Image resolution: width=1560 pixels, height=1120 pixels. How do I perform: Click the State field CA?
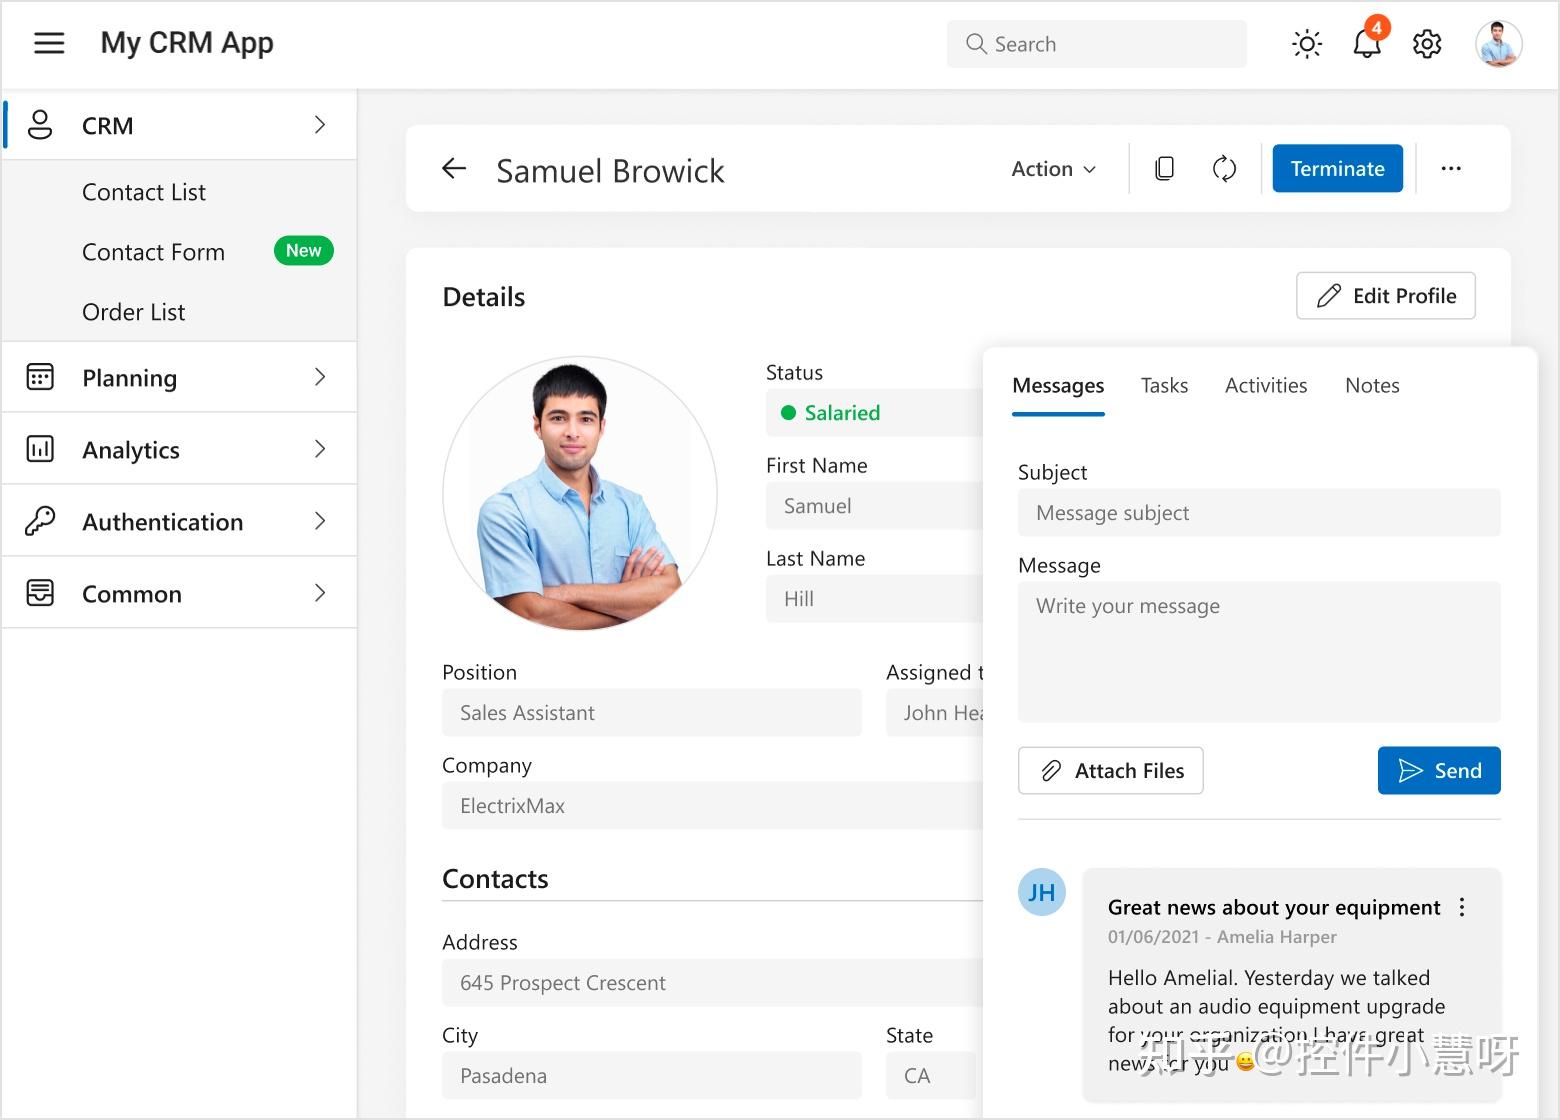931,1076
